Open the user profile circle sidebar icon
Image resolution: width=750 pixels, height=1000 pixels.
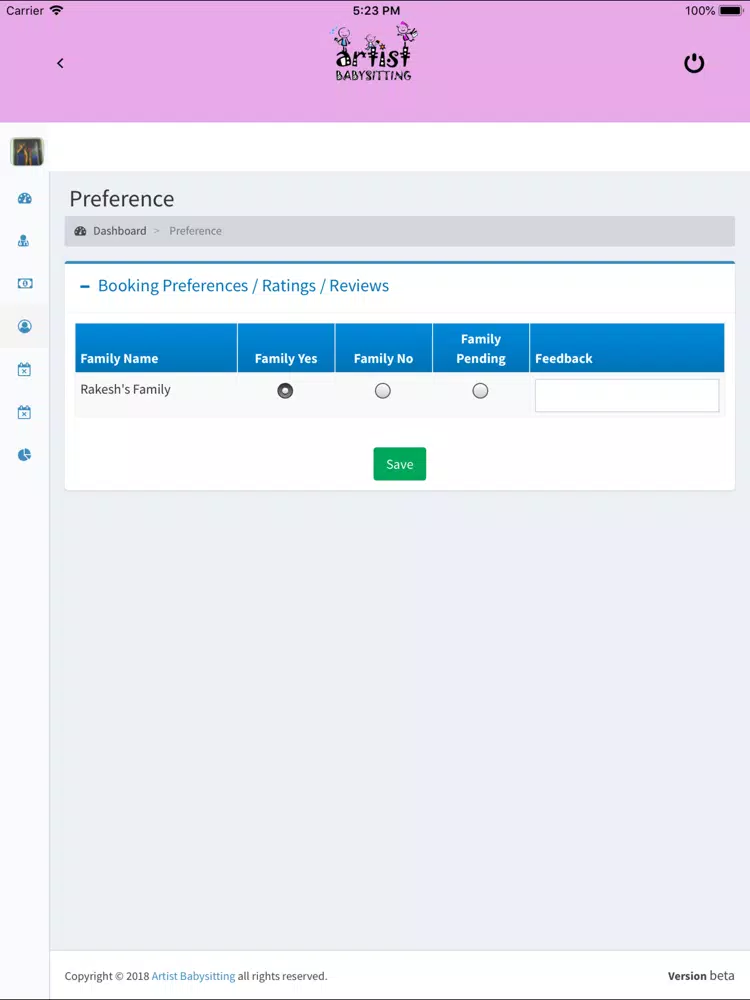coord(25,327)
